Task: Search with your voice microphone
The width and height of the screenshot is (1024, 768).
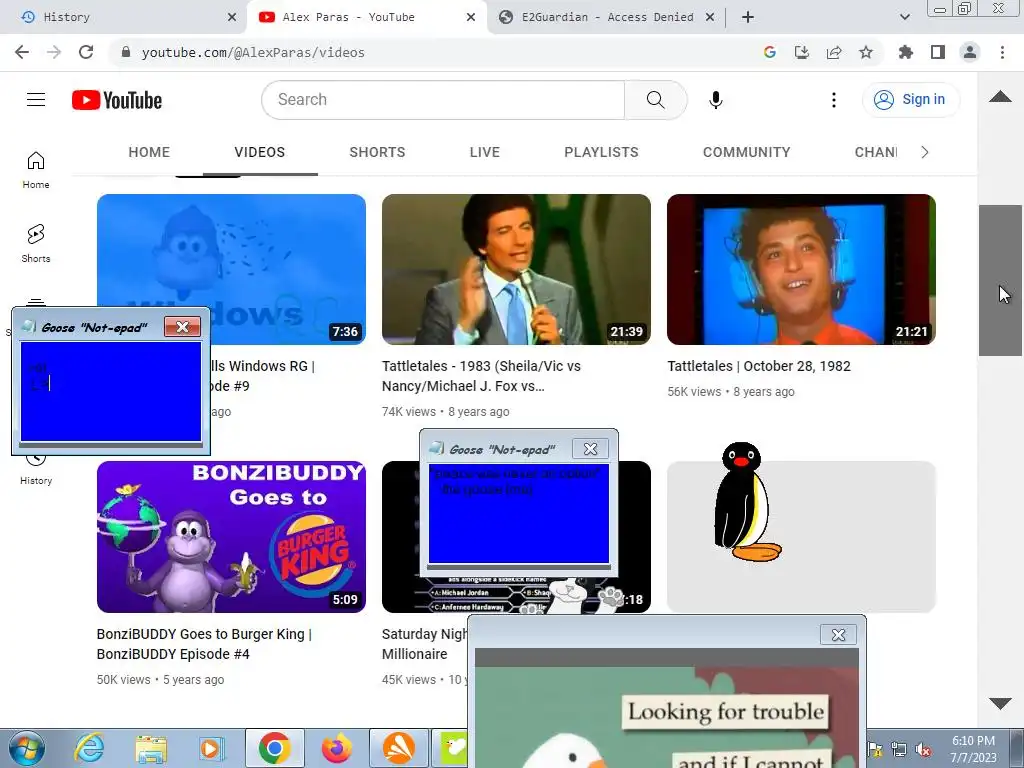Action: pyautogui.click(x=716, y=100)
